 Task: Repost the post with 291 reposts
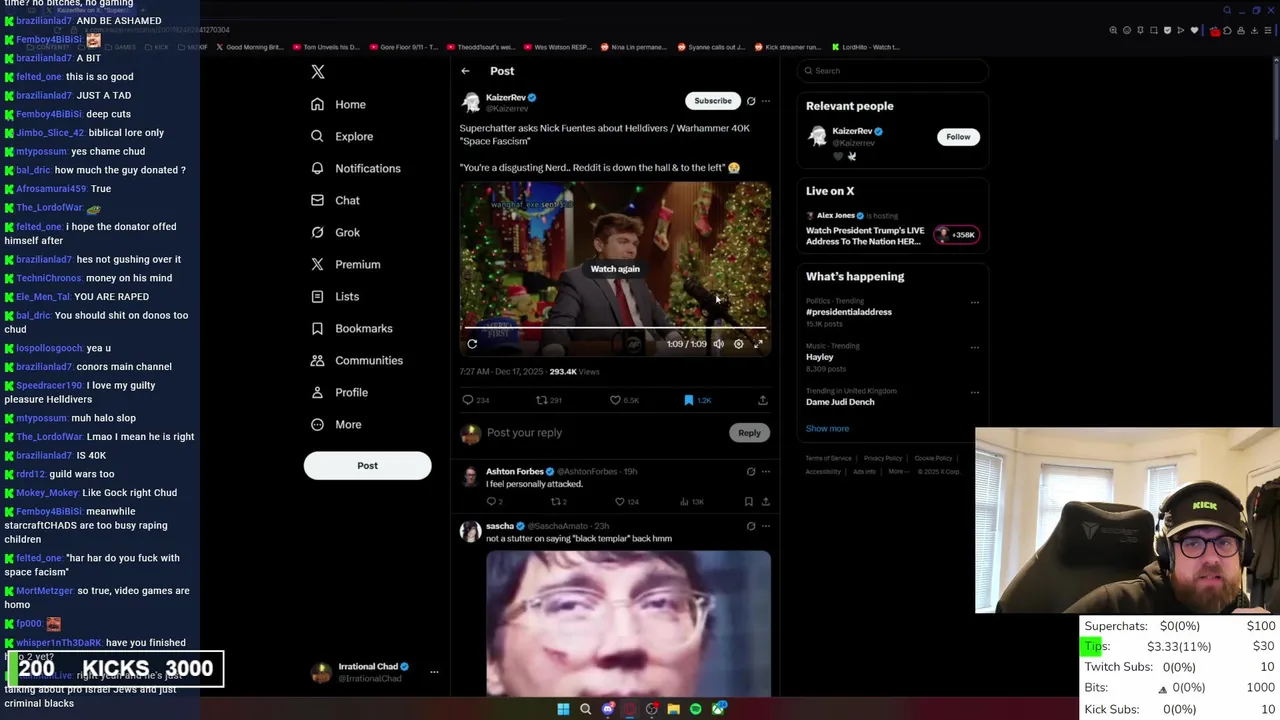click(x=549, y=400)
